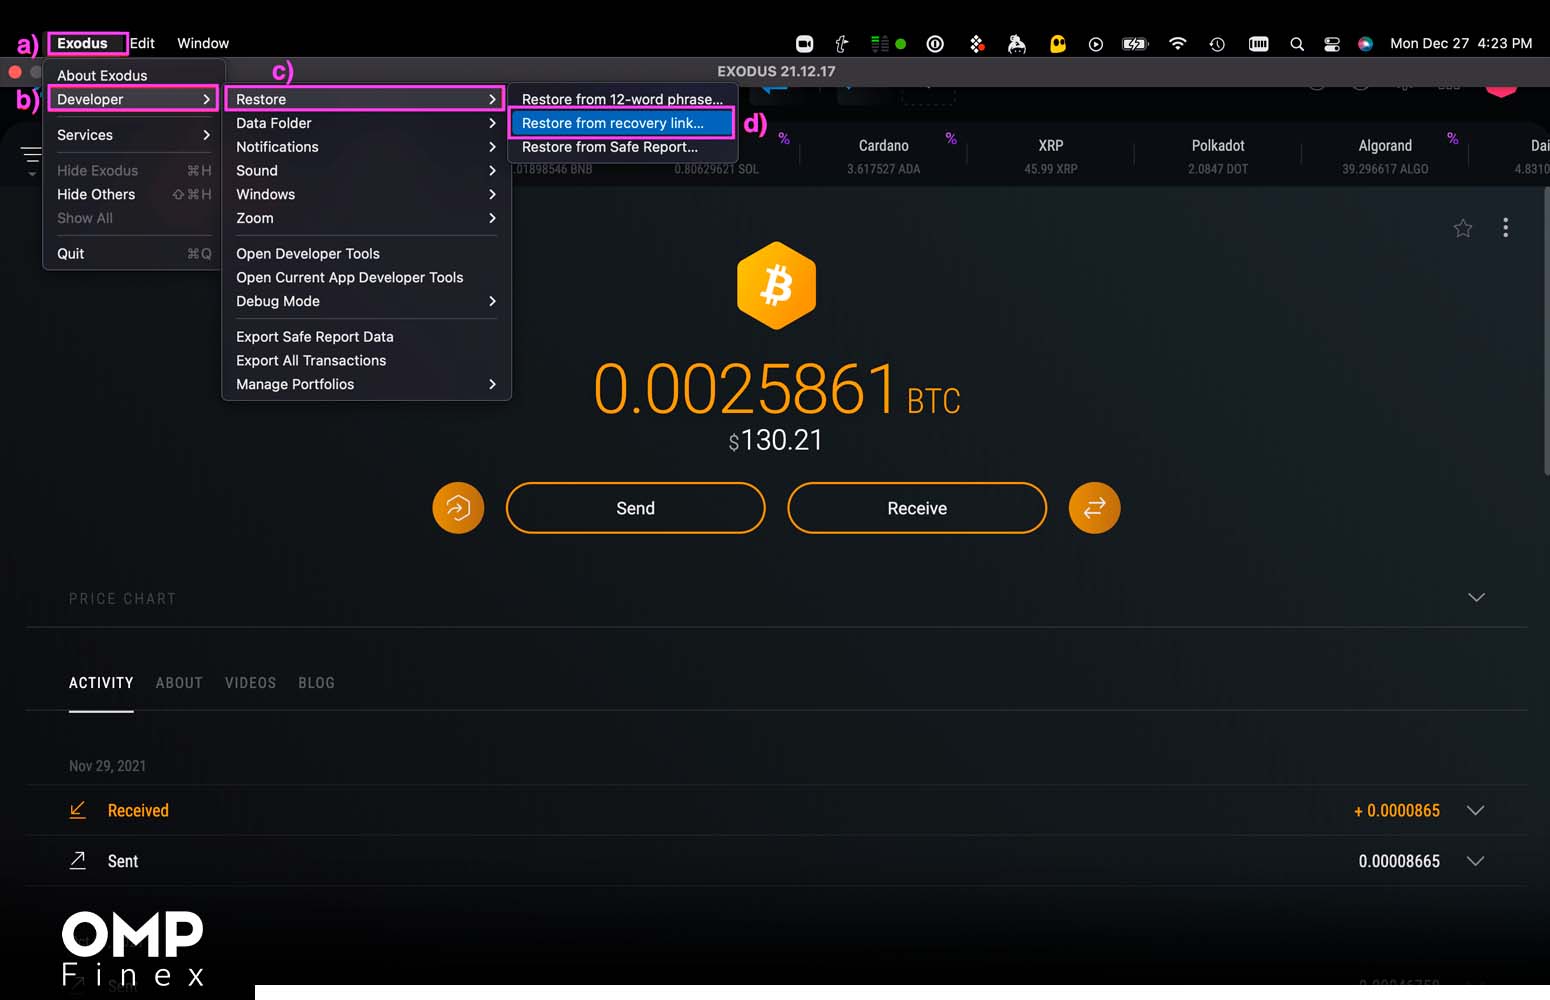The height and width of the screenshot is (1000, 1550).
Task: Expand the Manage Portfolios submenu
Action: click(365, 384)
